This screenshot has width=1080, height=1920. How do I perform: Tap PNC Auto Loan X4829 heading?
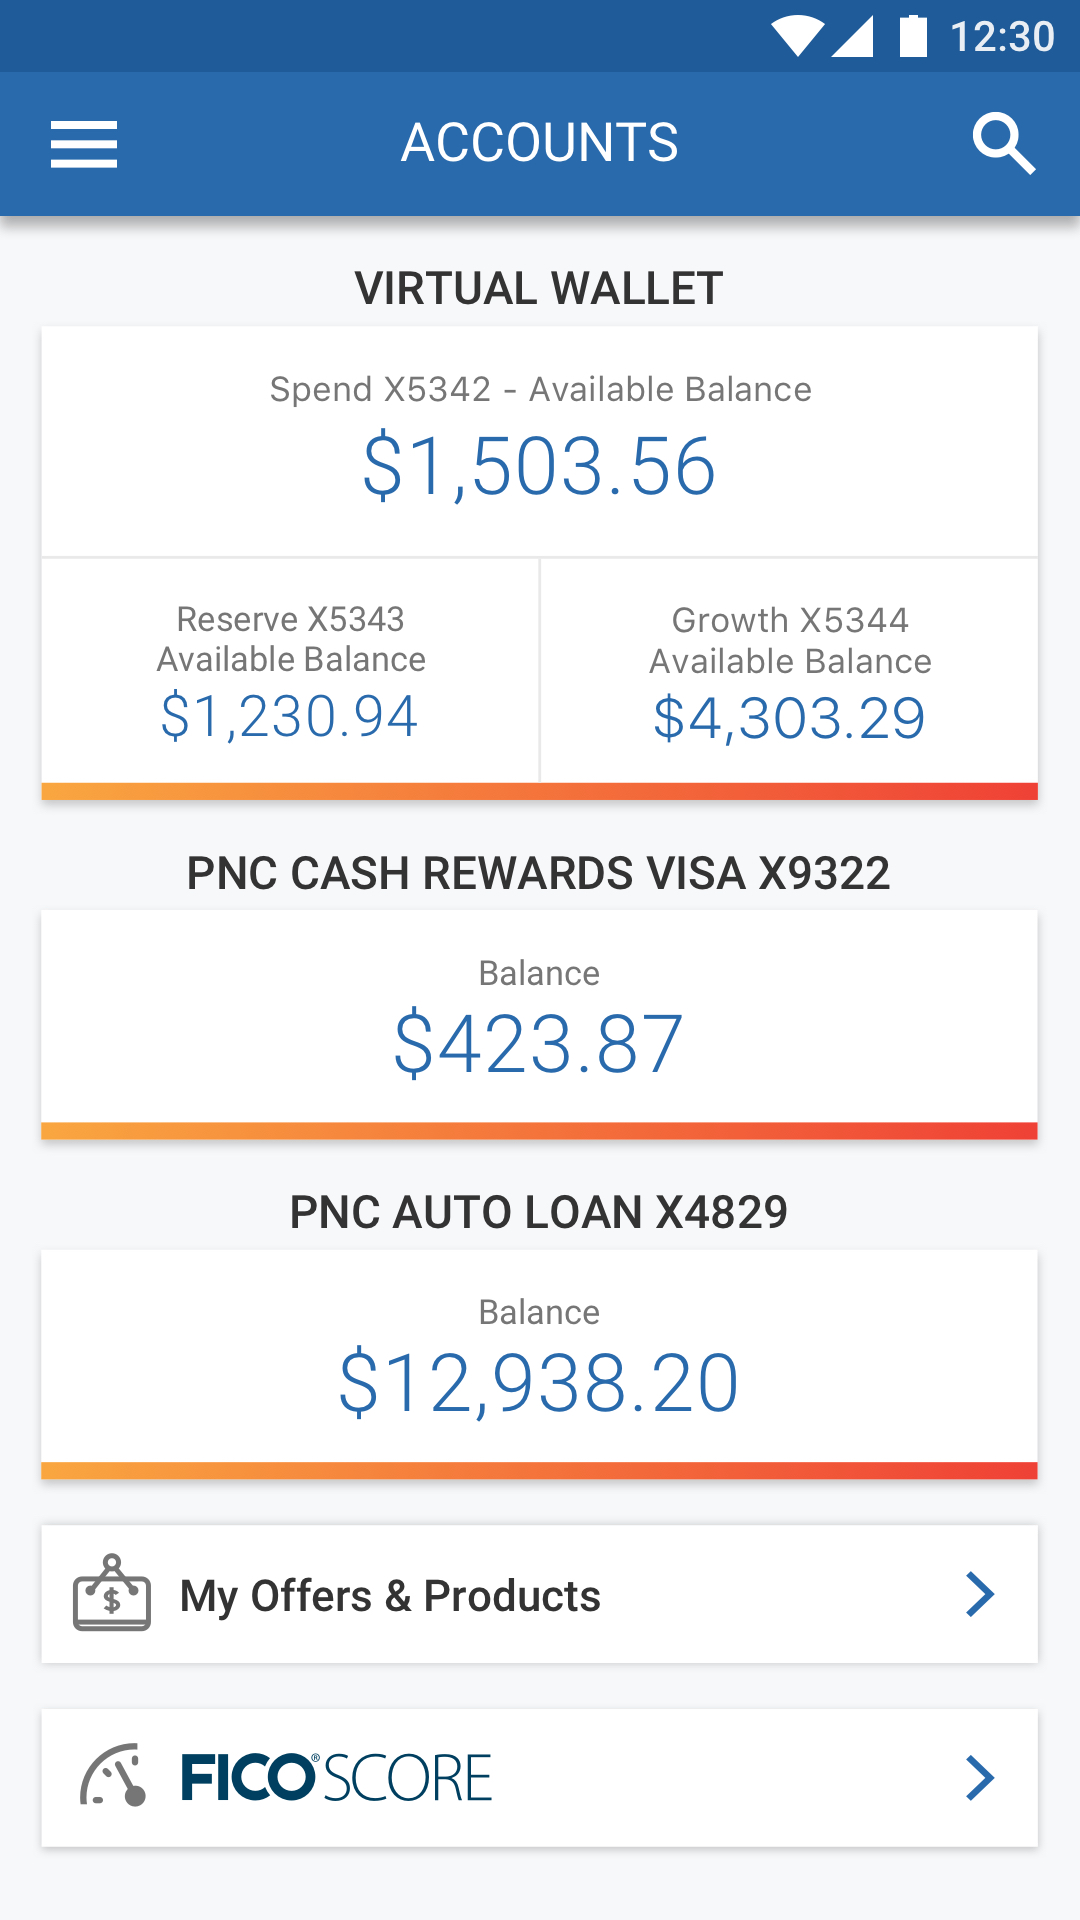(540, 1212)
